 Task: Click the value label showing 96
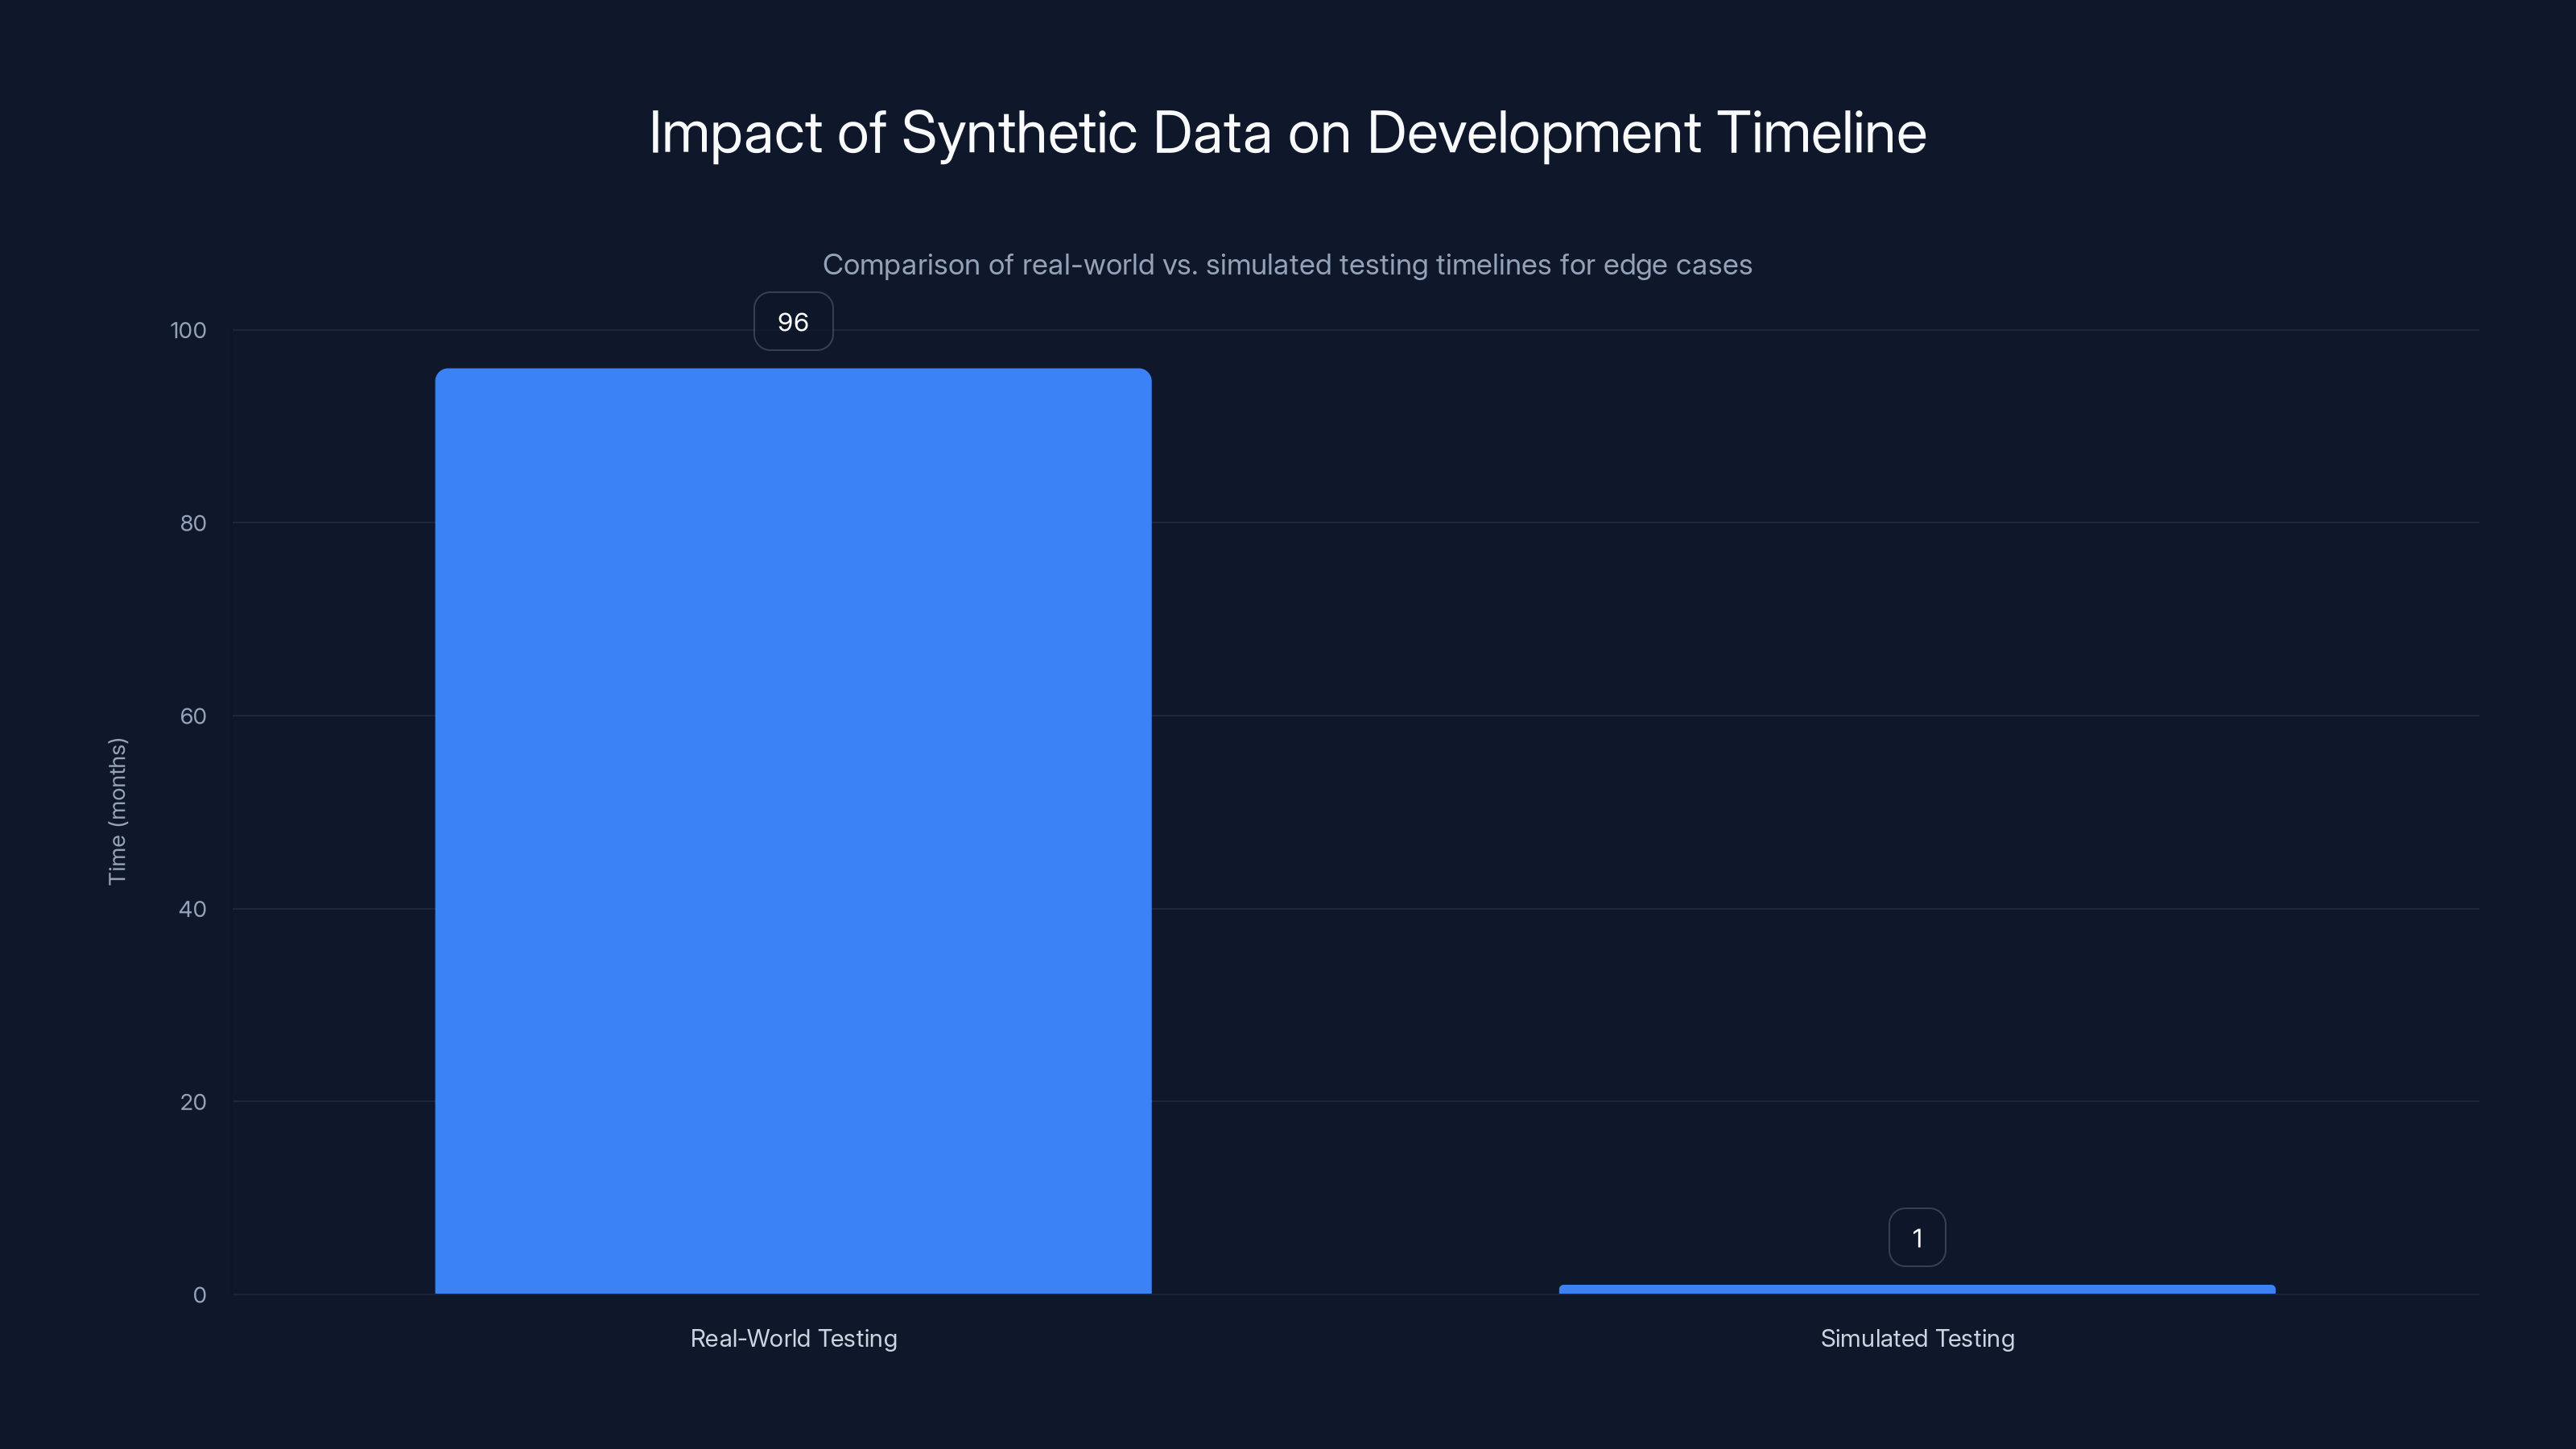792,322
